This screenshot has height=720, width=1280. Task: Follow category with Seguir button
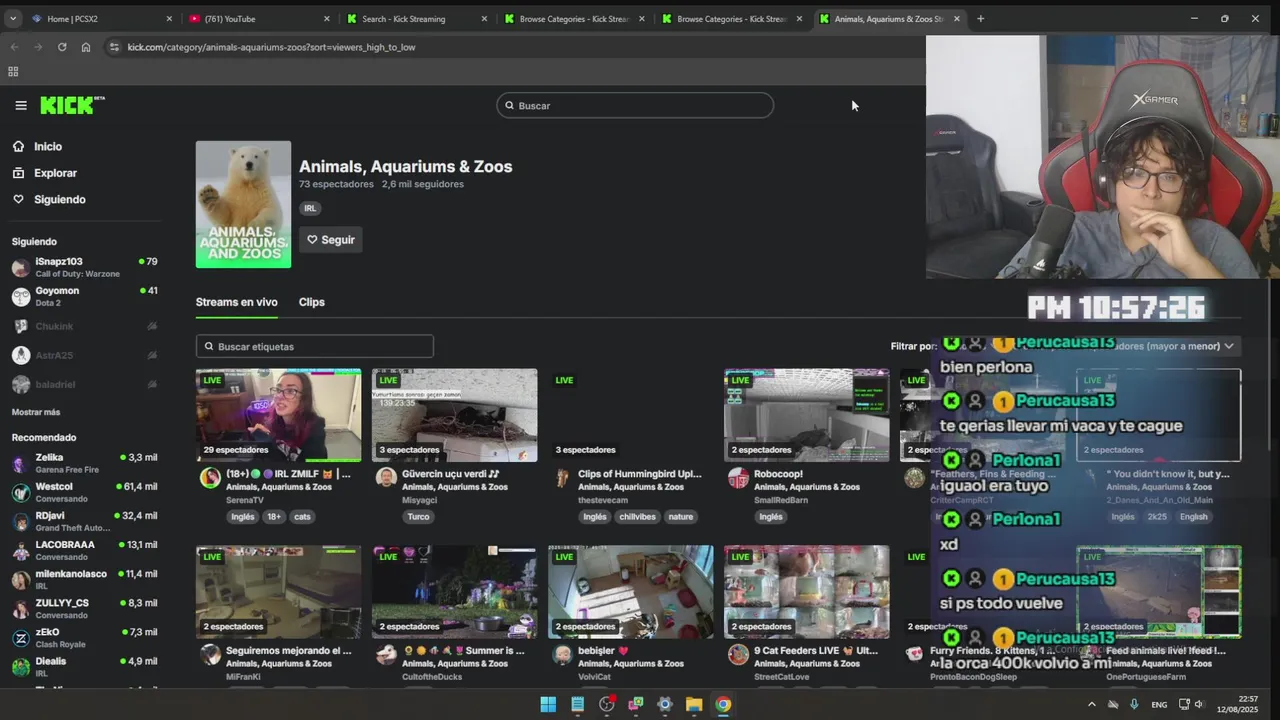[x=331, y=240]
